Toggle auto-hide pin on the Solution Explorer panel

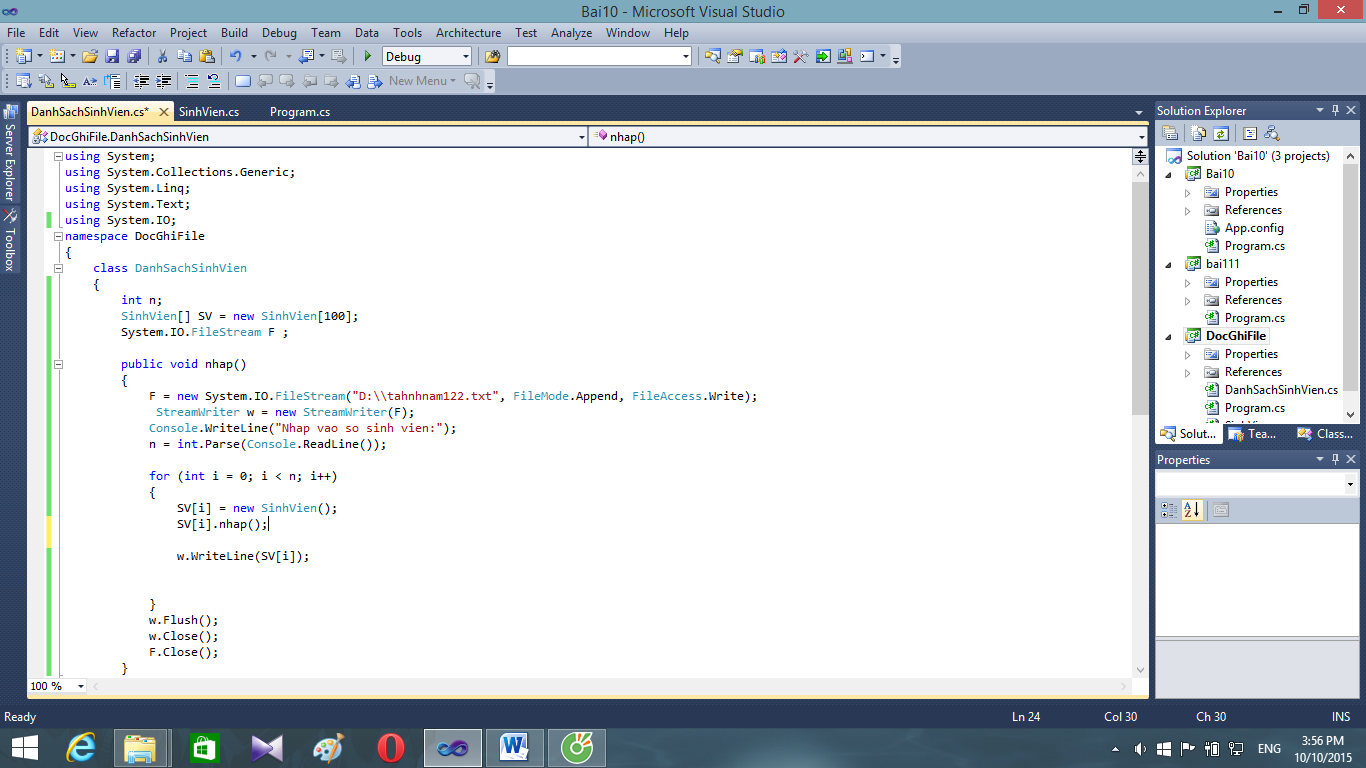1335,110
